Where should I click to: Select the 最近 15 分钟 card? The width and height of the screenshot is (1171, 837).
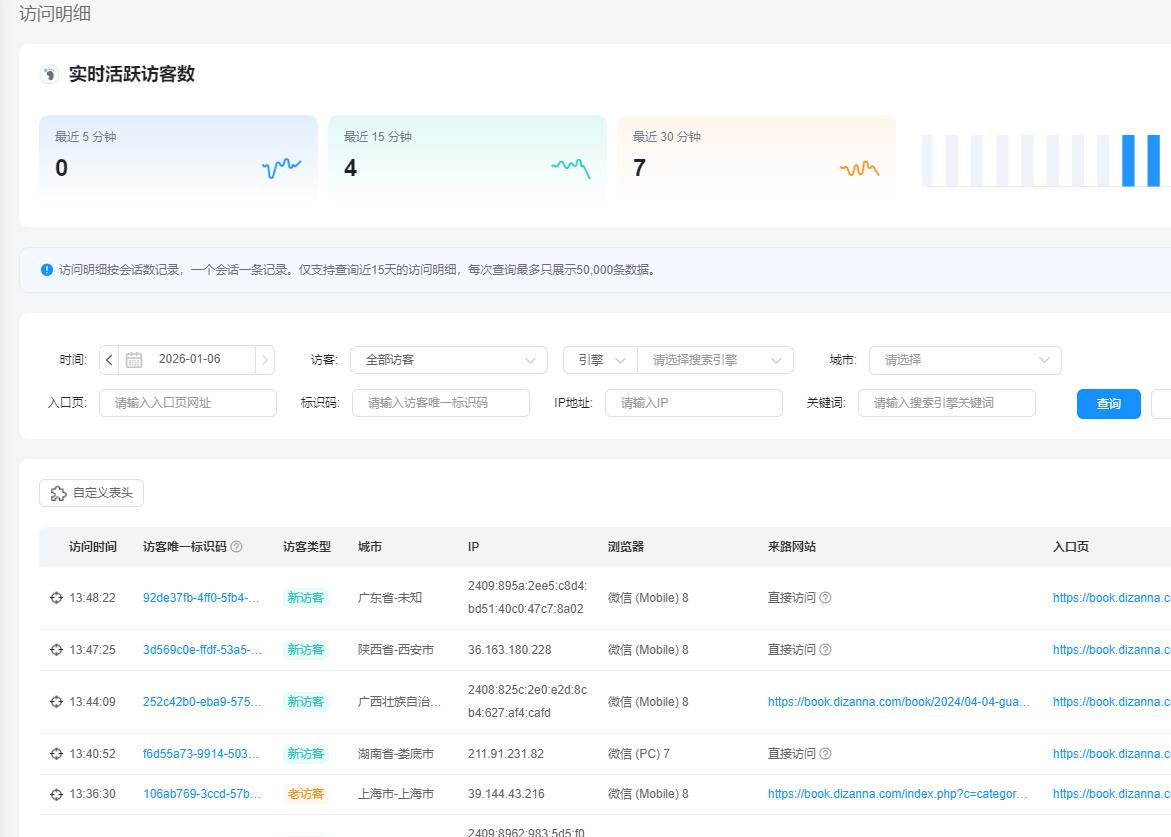pyautogui.click(x=467, y=157)
